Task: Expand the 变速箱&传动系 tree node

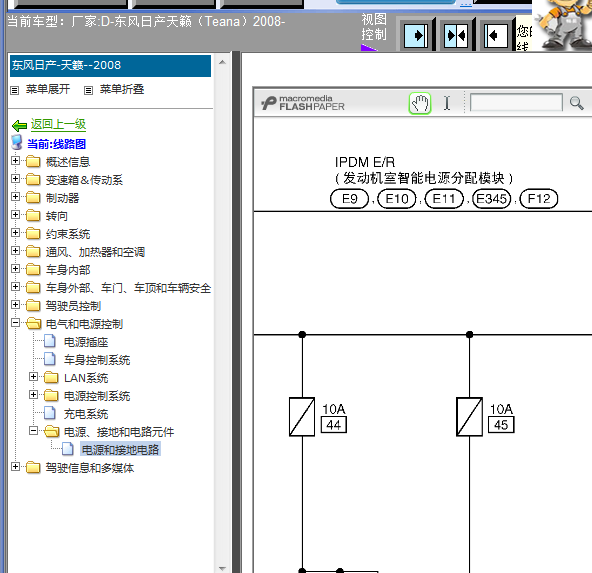Action: tap(15, 178)
